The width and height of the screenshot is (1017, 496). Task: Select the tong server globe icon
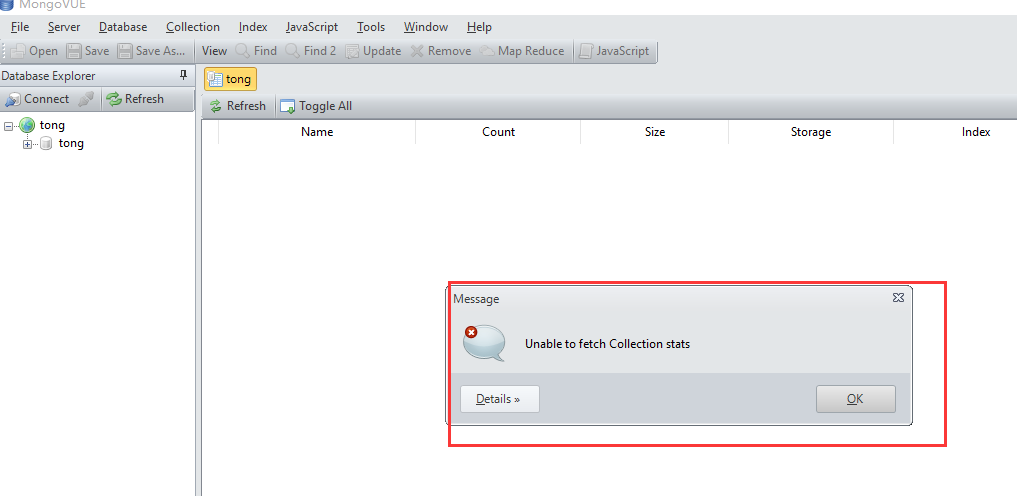coord(27,125)
